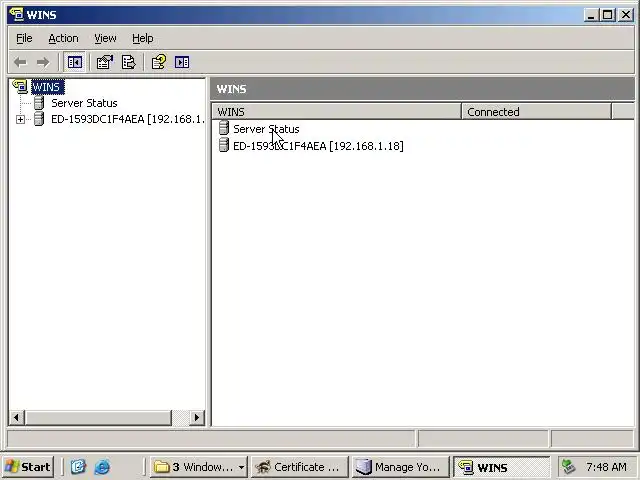Maximize the WINS window
The image size is (640, 480).
point(607,15)
